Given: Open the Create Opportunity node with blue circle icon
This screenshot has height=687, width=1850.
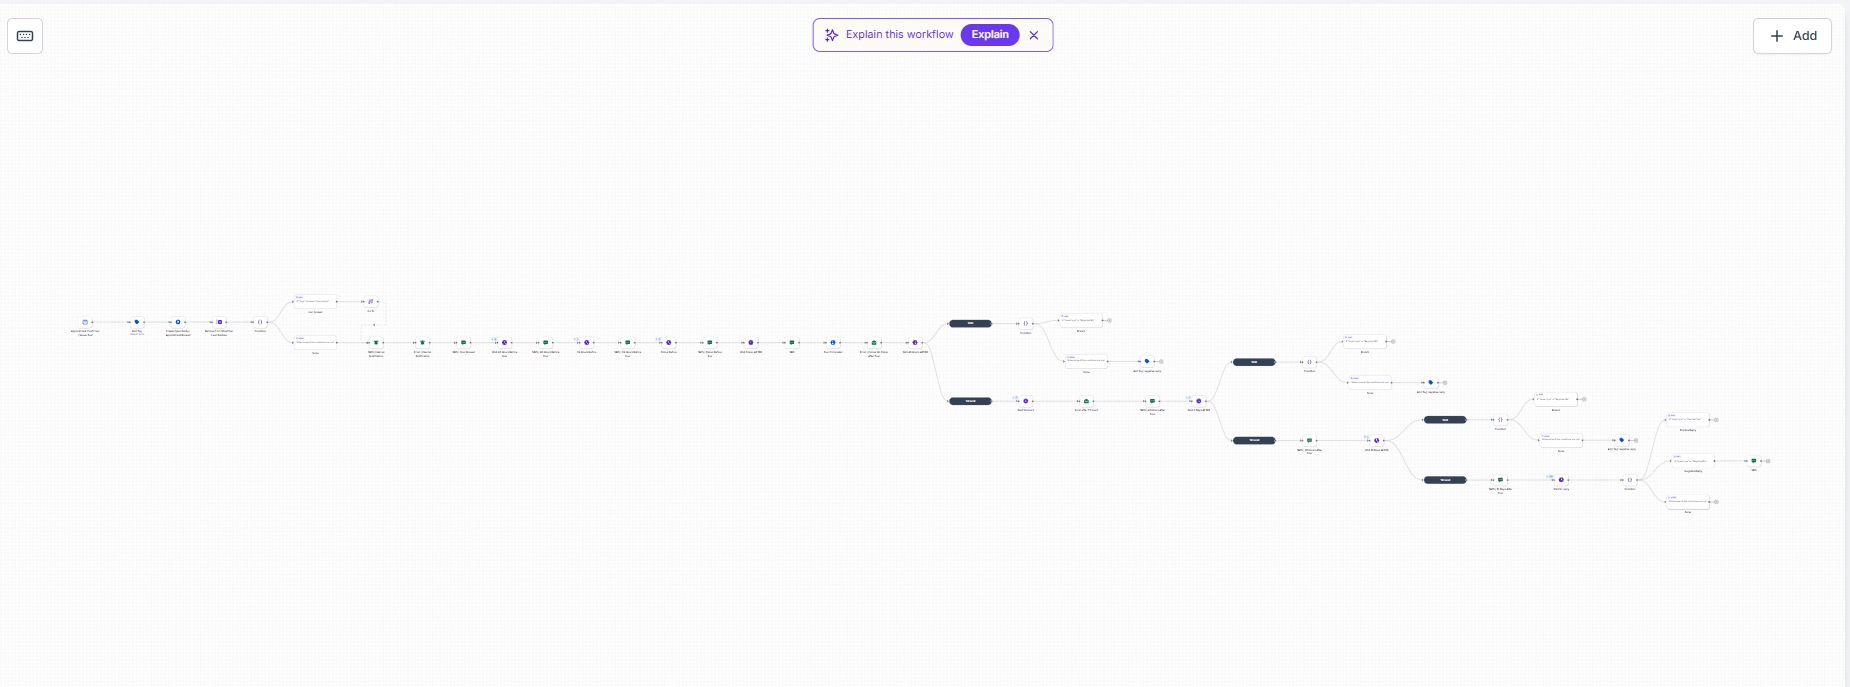Looking at the screenshot, I should (x=178, y=322).
